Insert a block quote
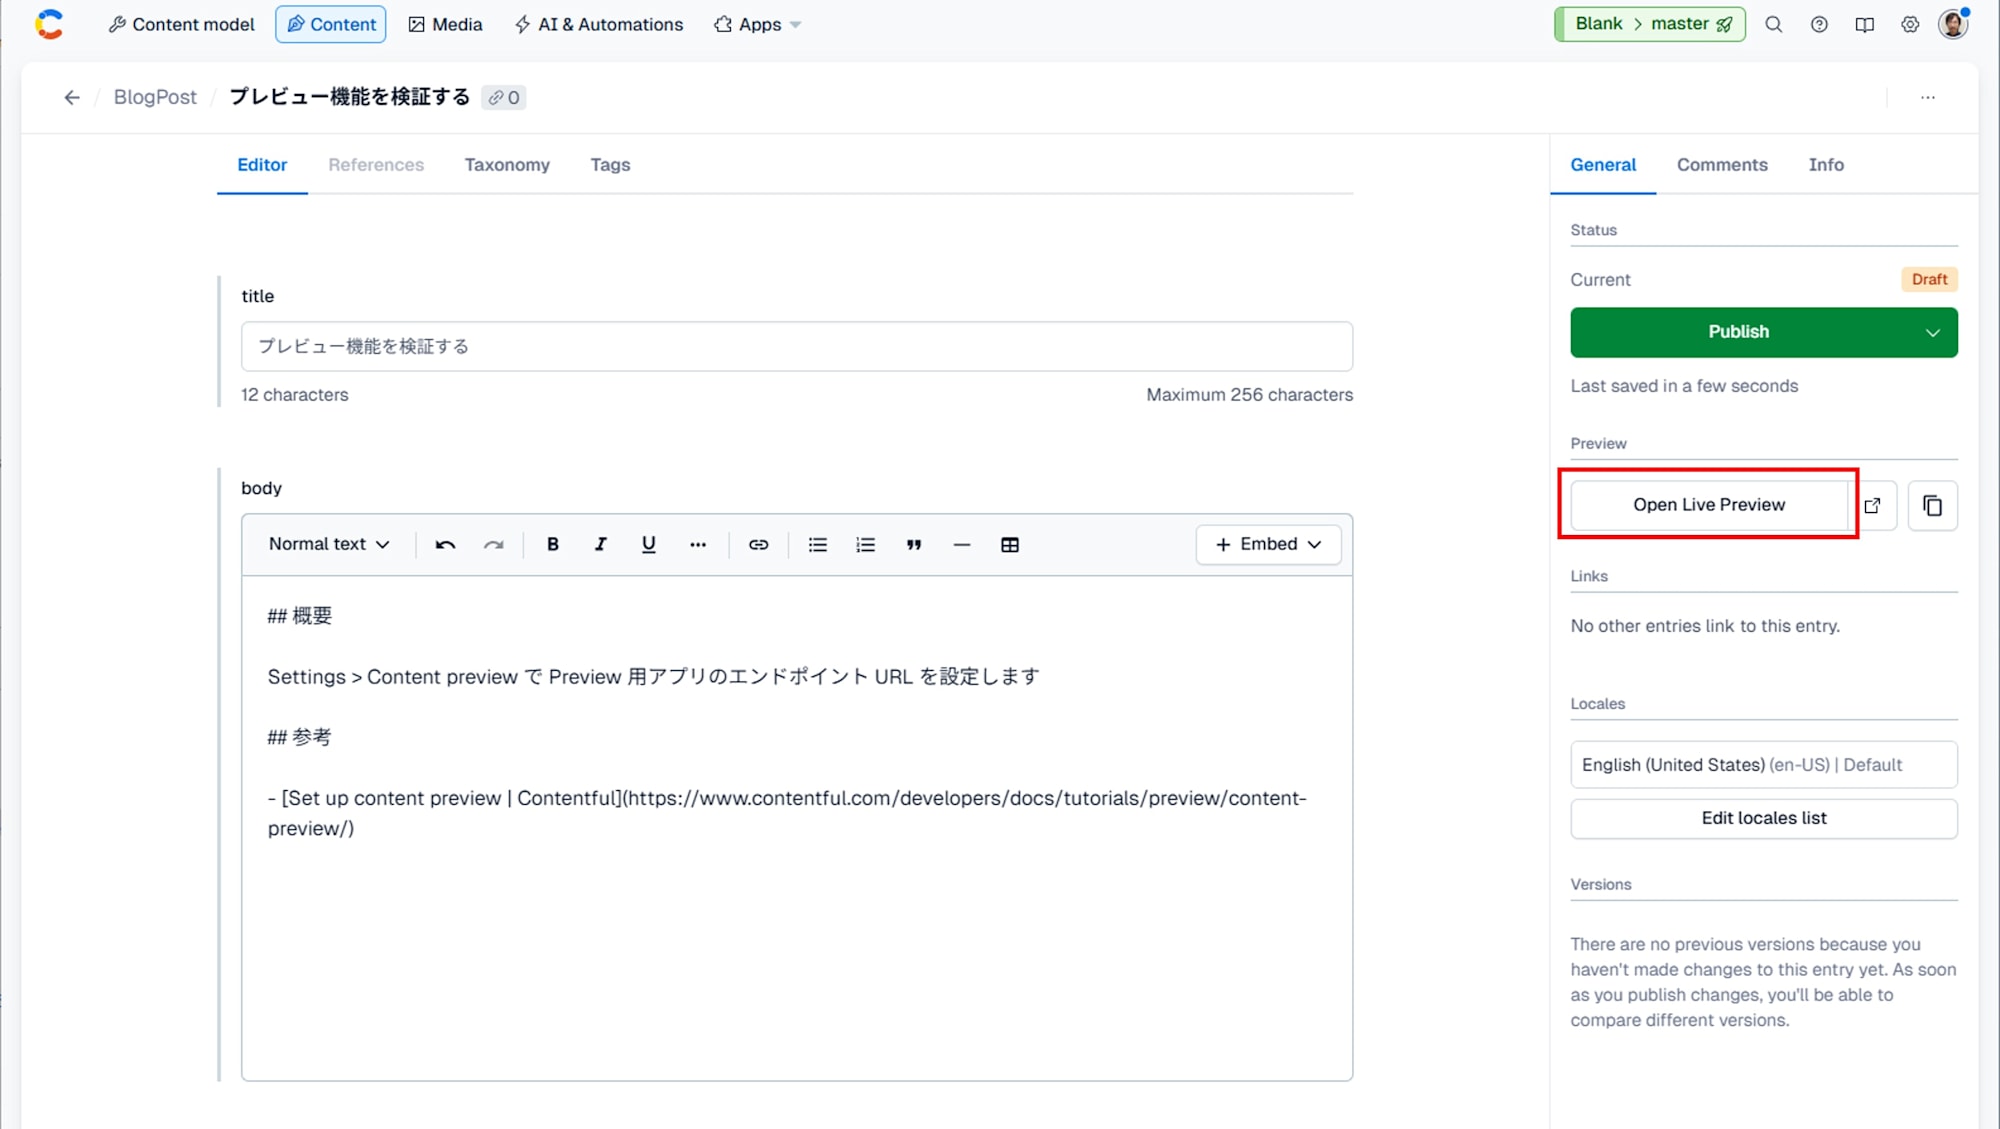This screenshot has width=2000, height=1129. coord(913,544)
